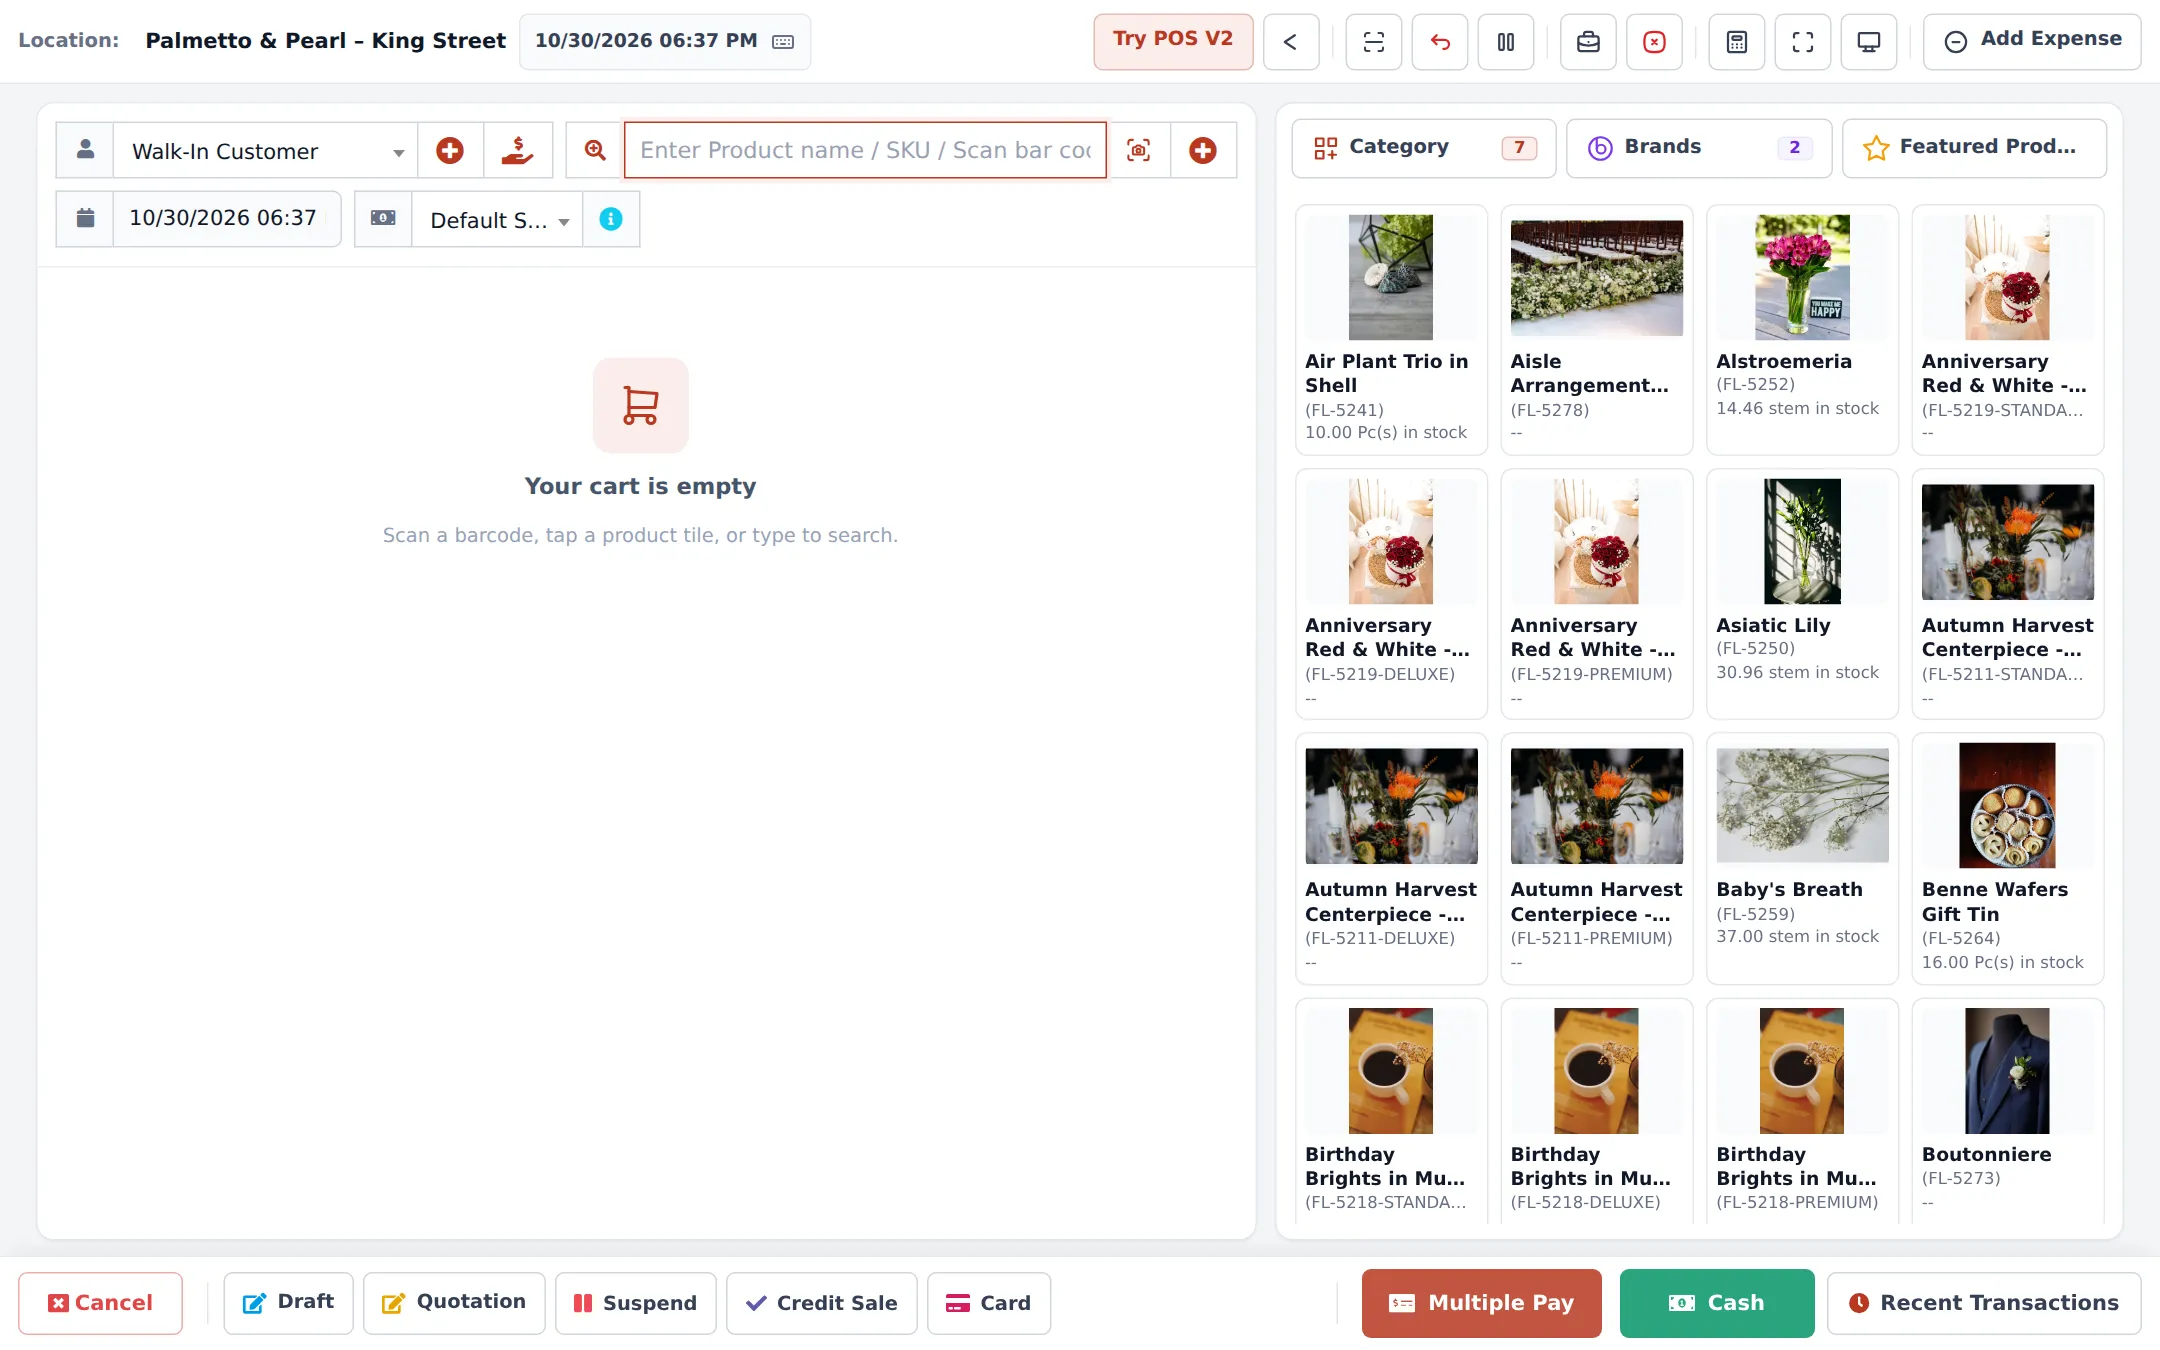Select the Asiatic Lily product tile

(1802, 594)
